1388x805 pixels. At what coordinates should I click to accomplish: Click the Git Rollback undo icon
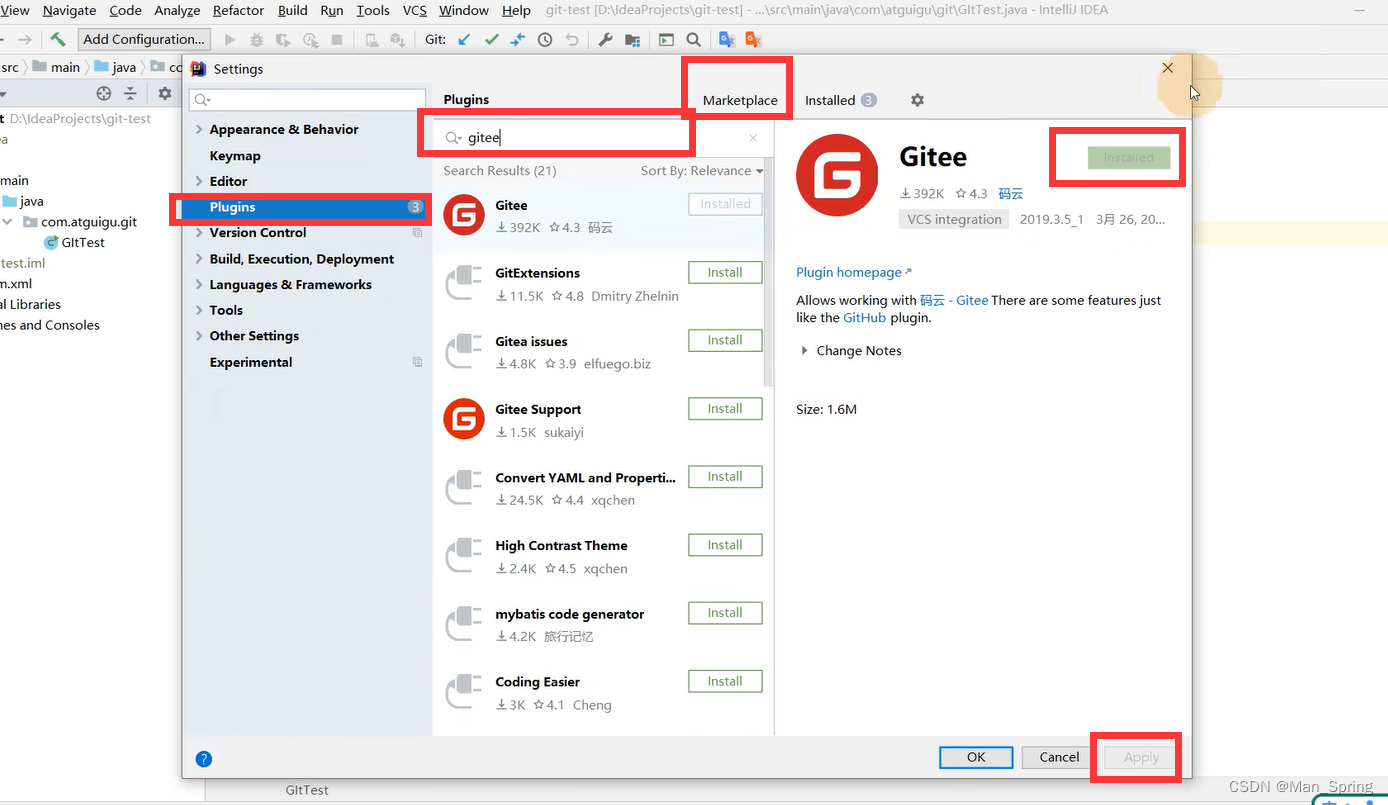[572, 40]
